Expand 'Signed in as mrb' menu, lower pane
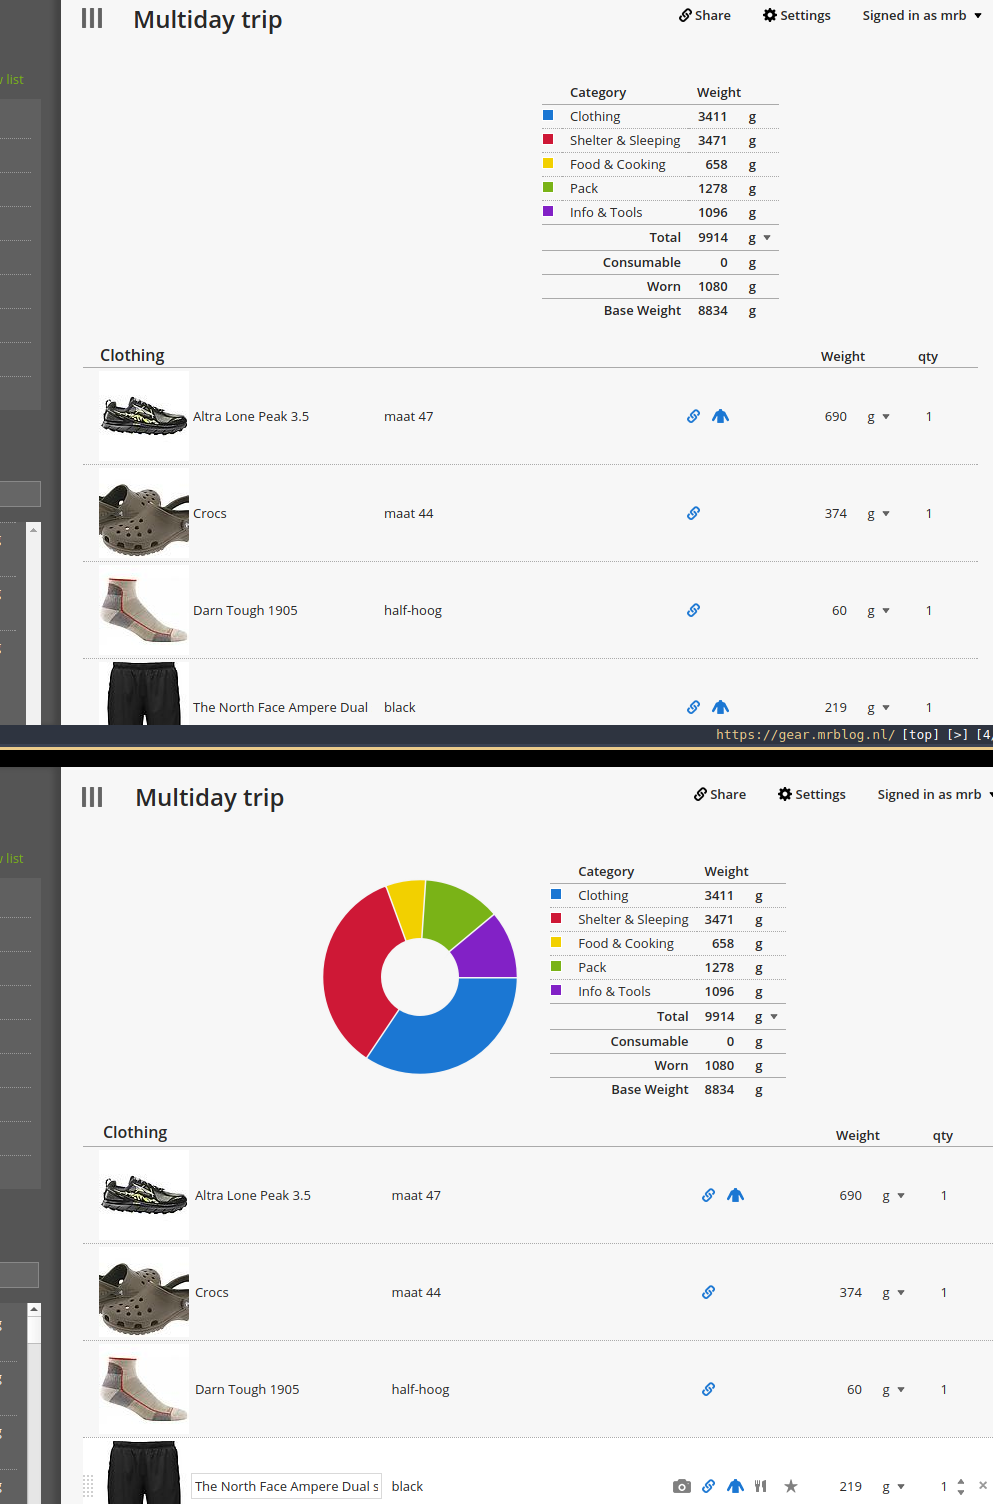 tap(935, 794)
